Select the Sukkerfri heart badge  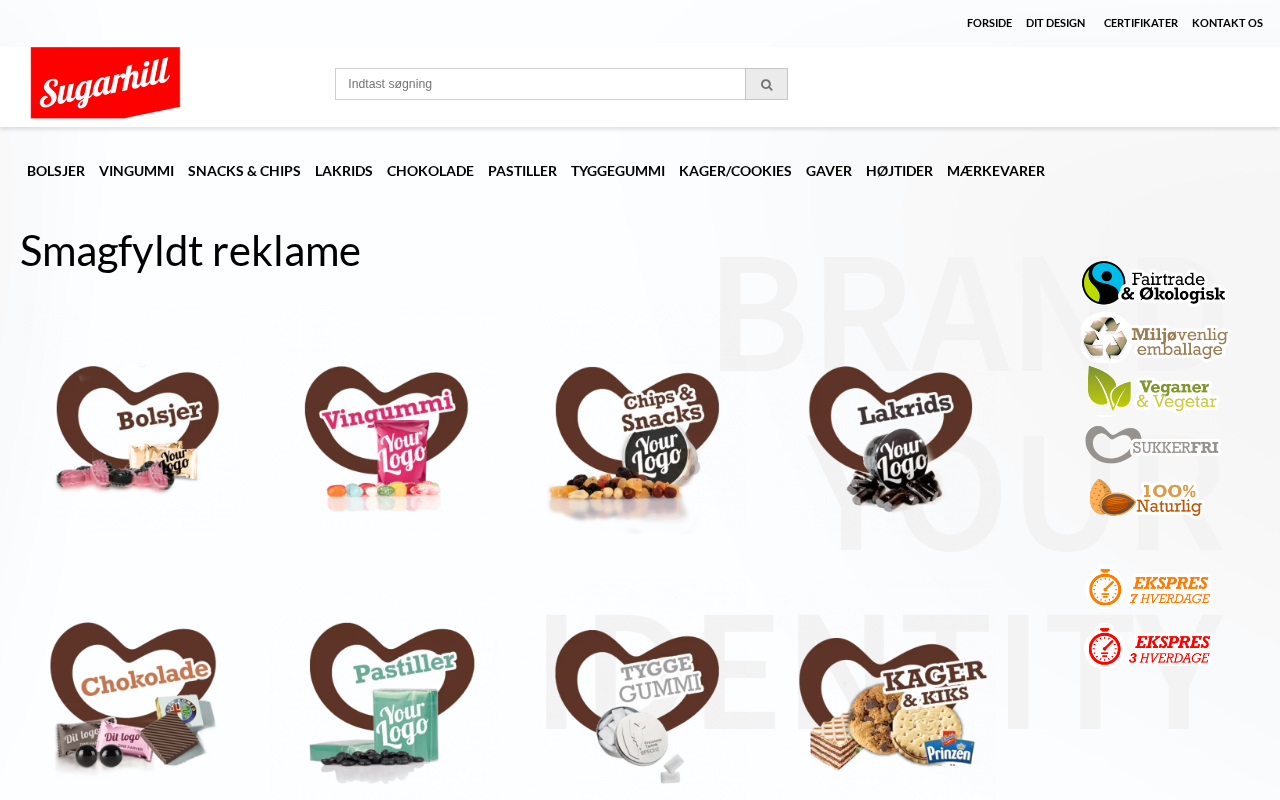click(1152, 444)
